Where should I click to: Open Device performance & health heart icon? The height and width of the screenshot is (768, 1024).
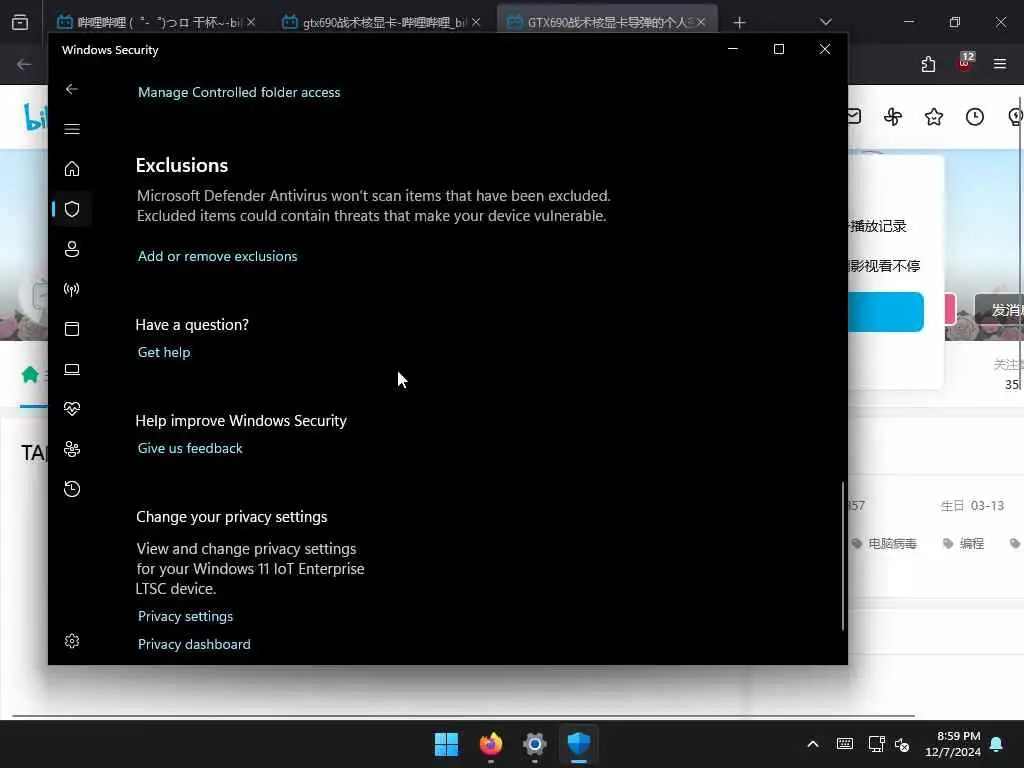[x=72, y=409]
